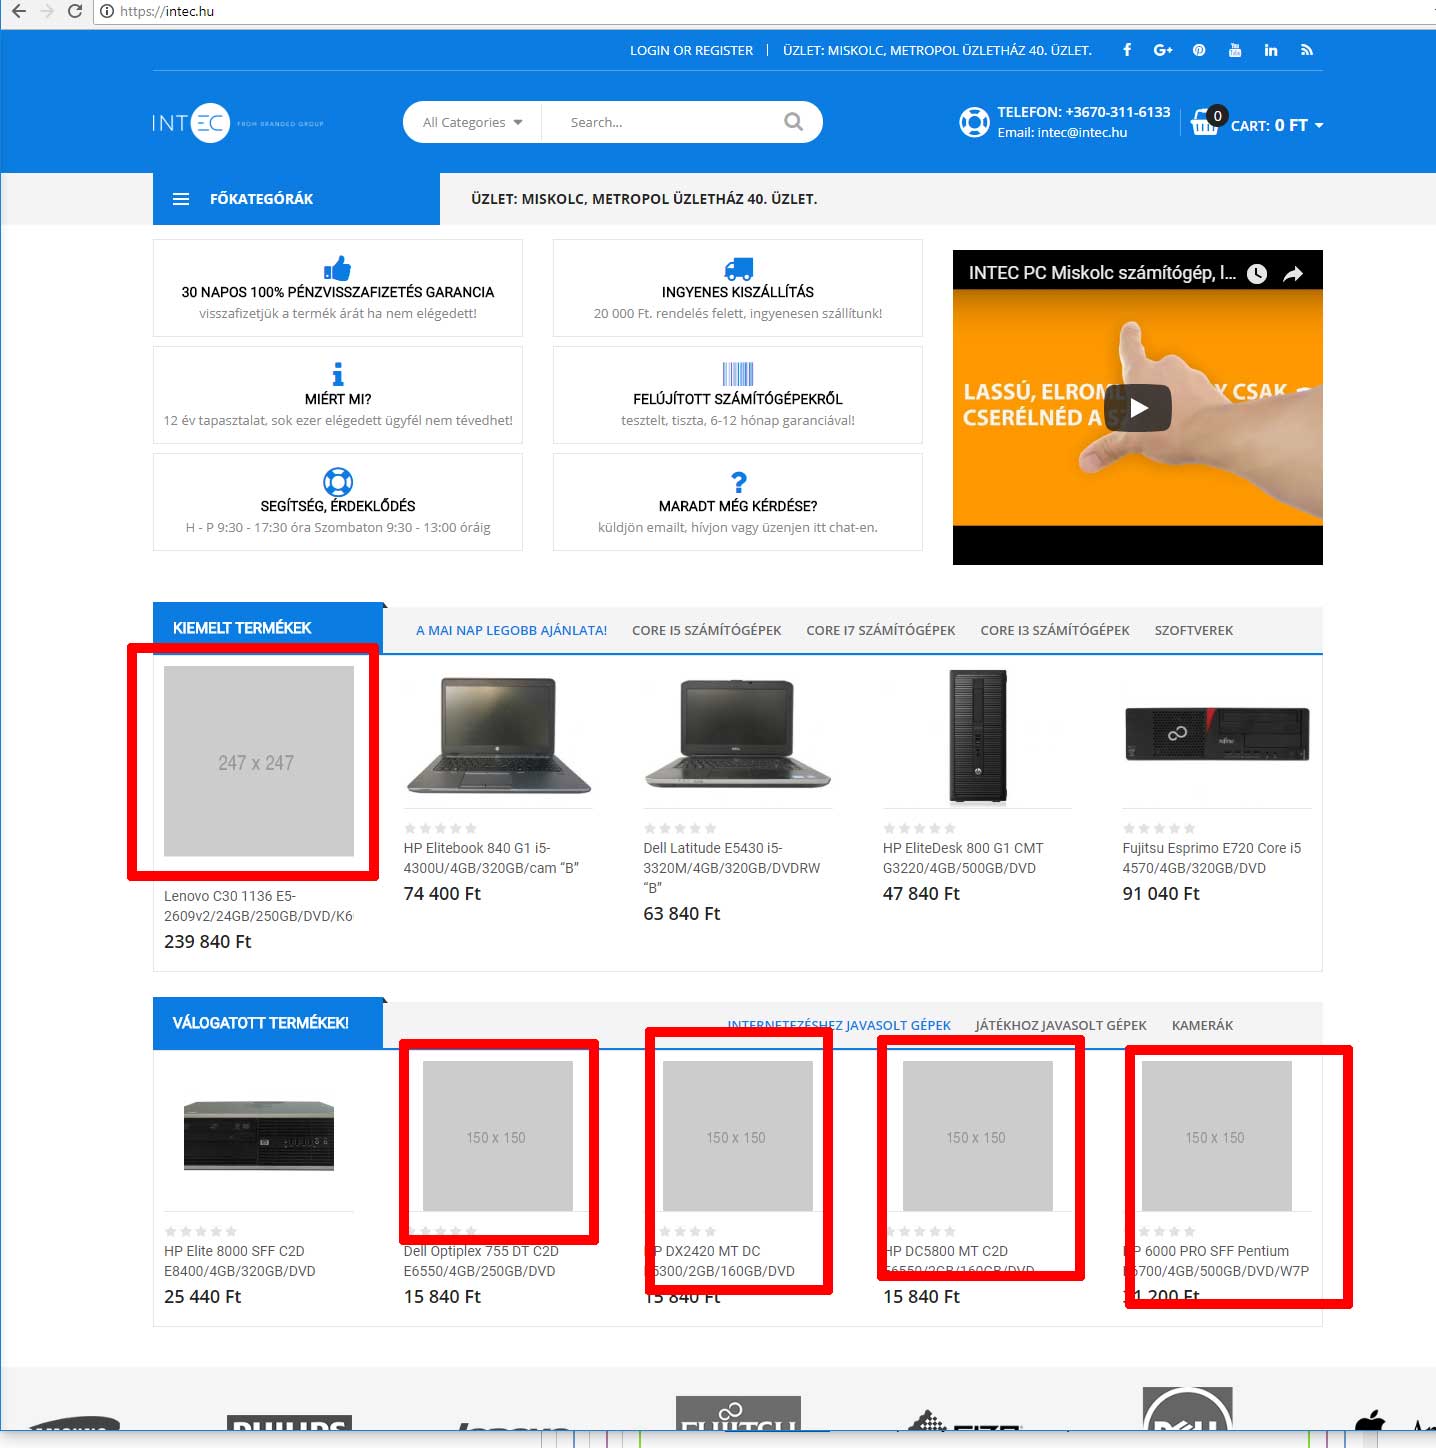Viewport: 1436px width, 1448px height.
Task: Click the barcode icon above Felújított számítógépekről
Action: pos(738,374)
